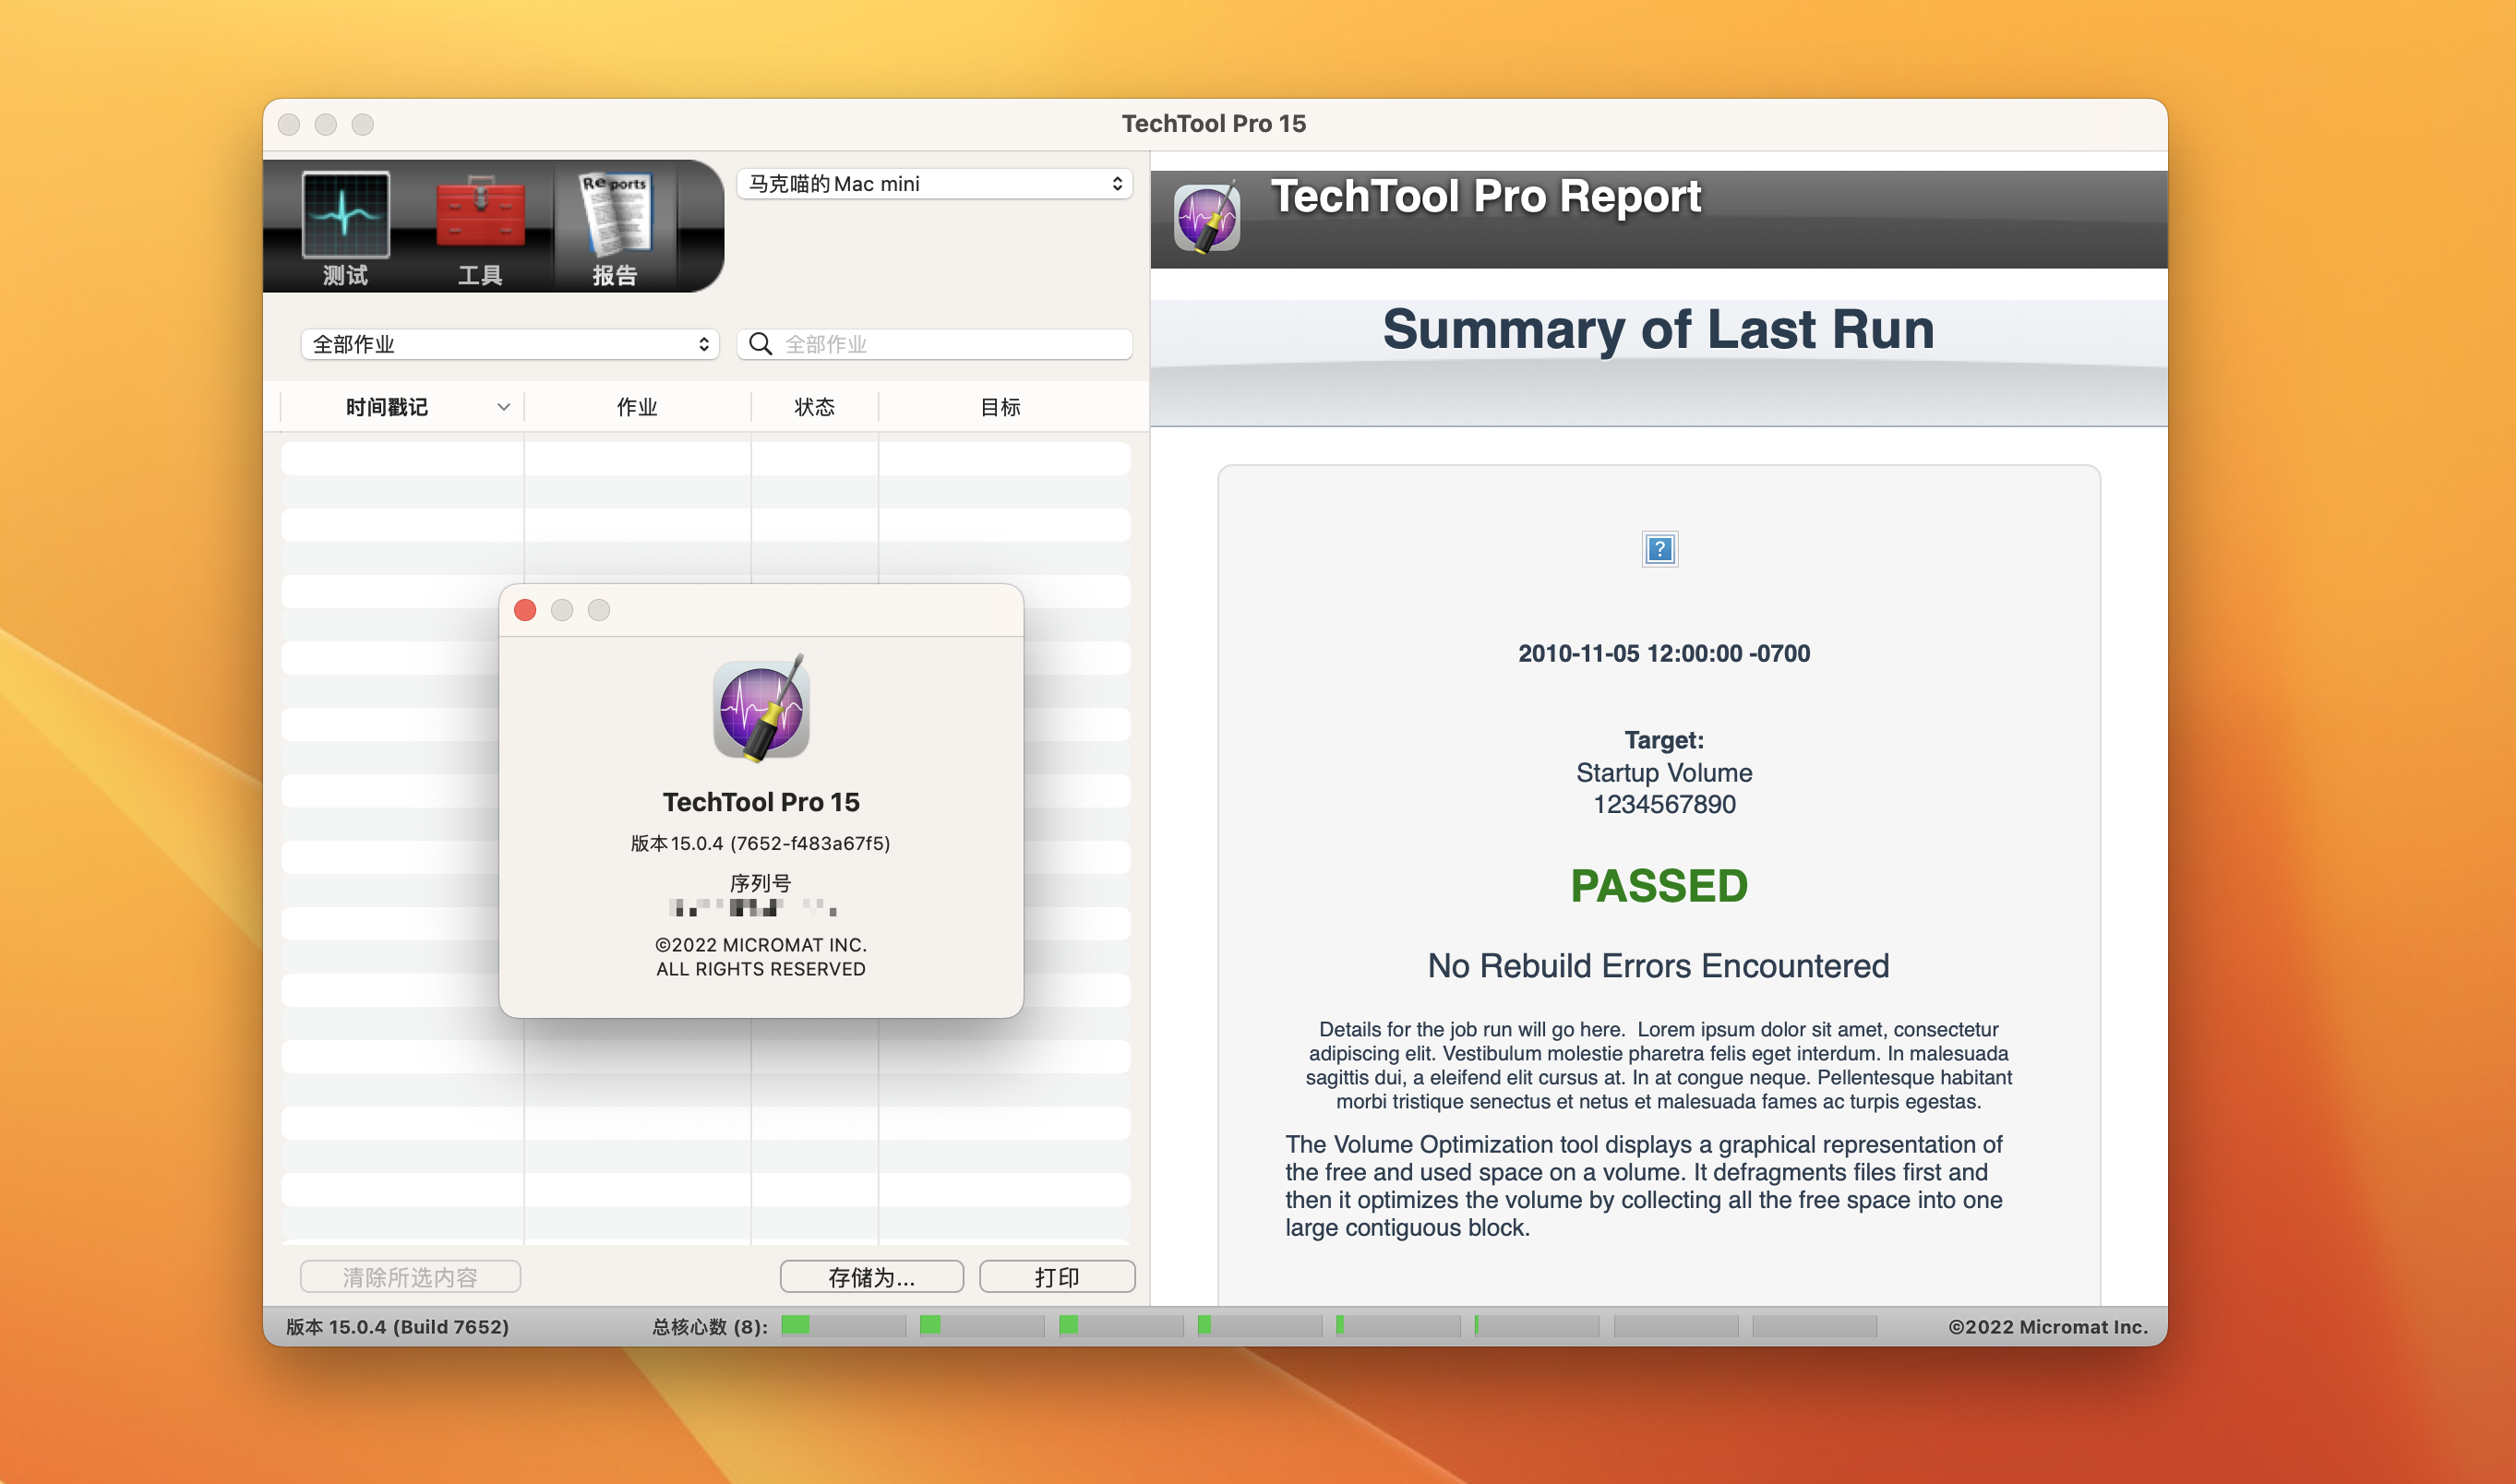Open the Reports newspaper icon
This screenshot has height=1484, width=2516.
coord(614,214)
